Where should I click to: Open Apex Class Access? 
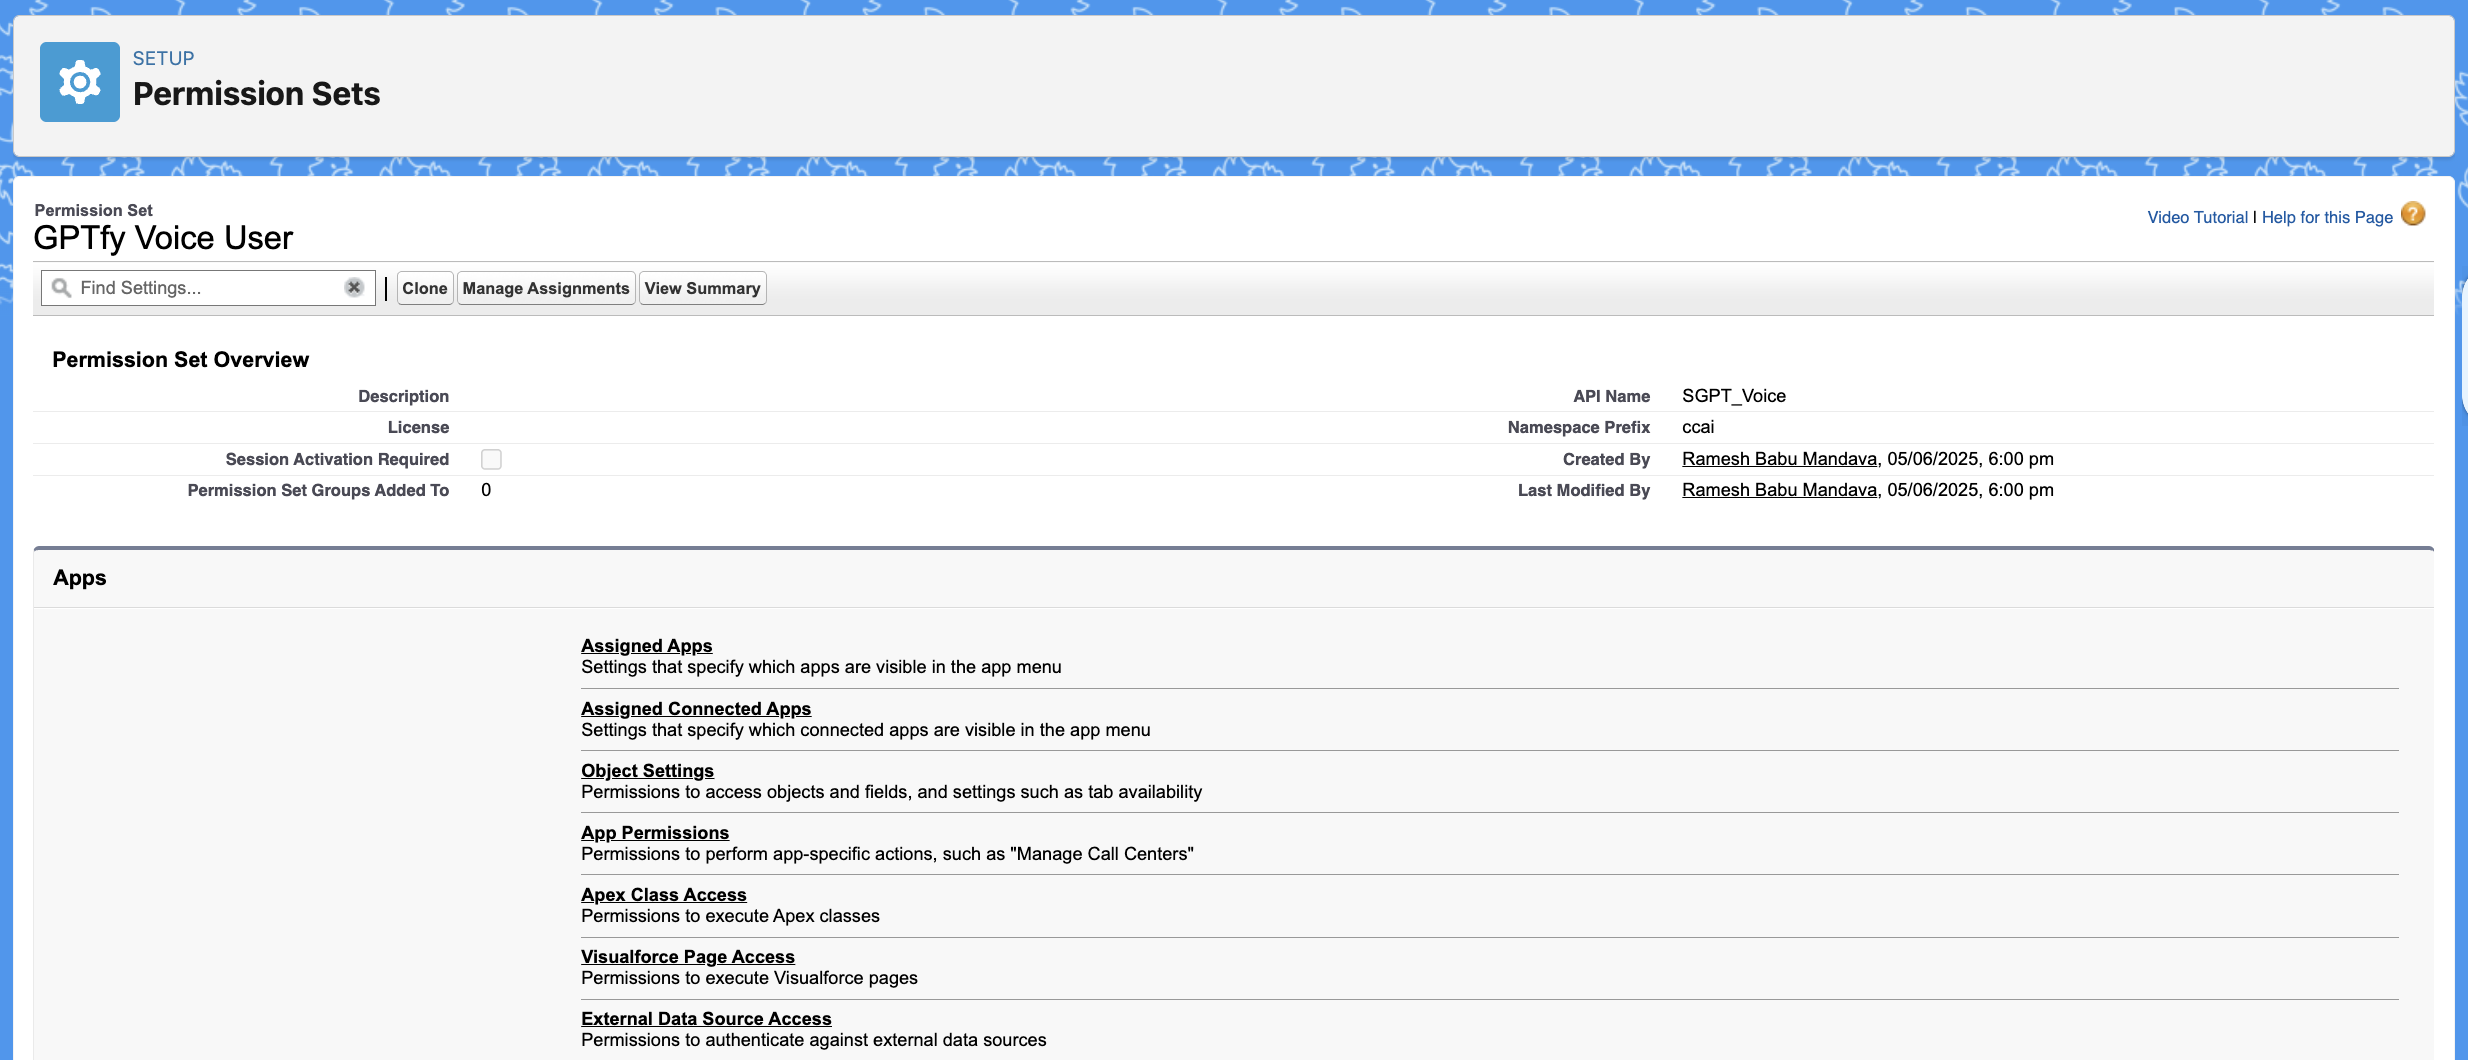click(663, 895)
